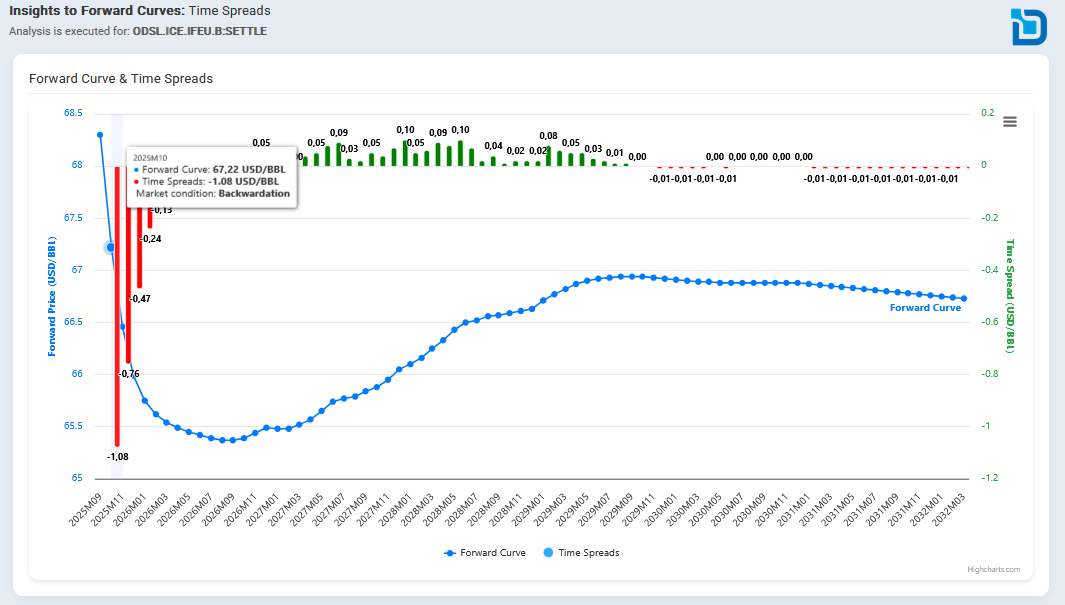Click the Forward Price left axis title
The height and width of the screenshot is (605, 1065).
coord(52,297)
